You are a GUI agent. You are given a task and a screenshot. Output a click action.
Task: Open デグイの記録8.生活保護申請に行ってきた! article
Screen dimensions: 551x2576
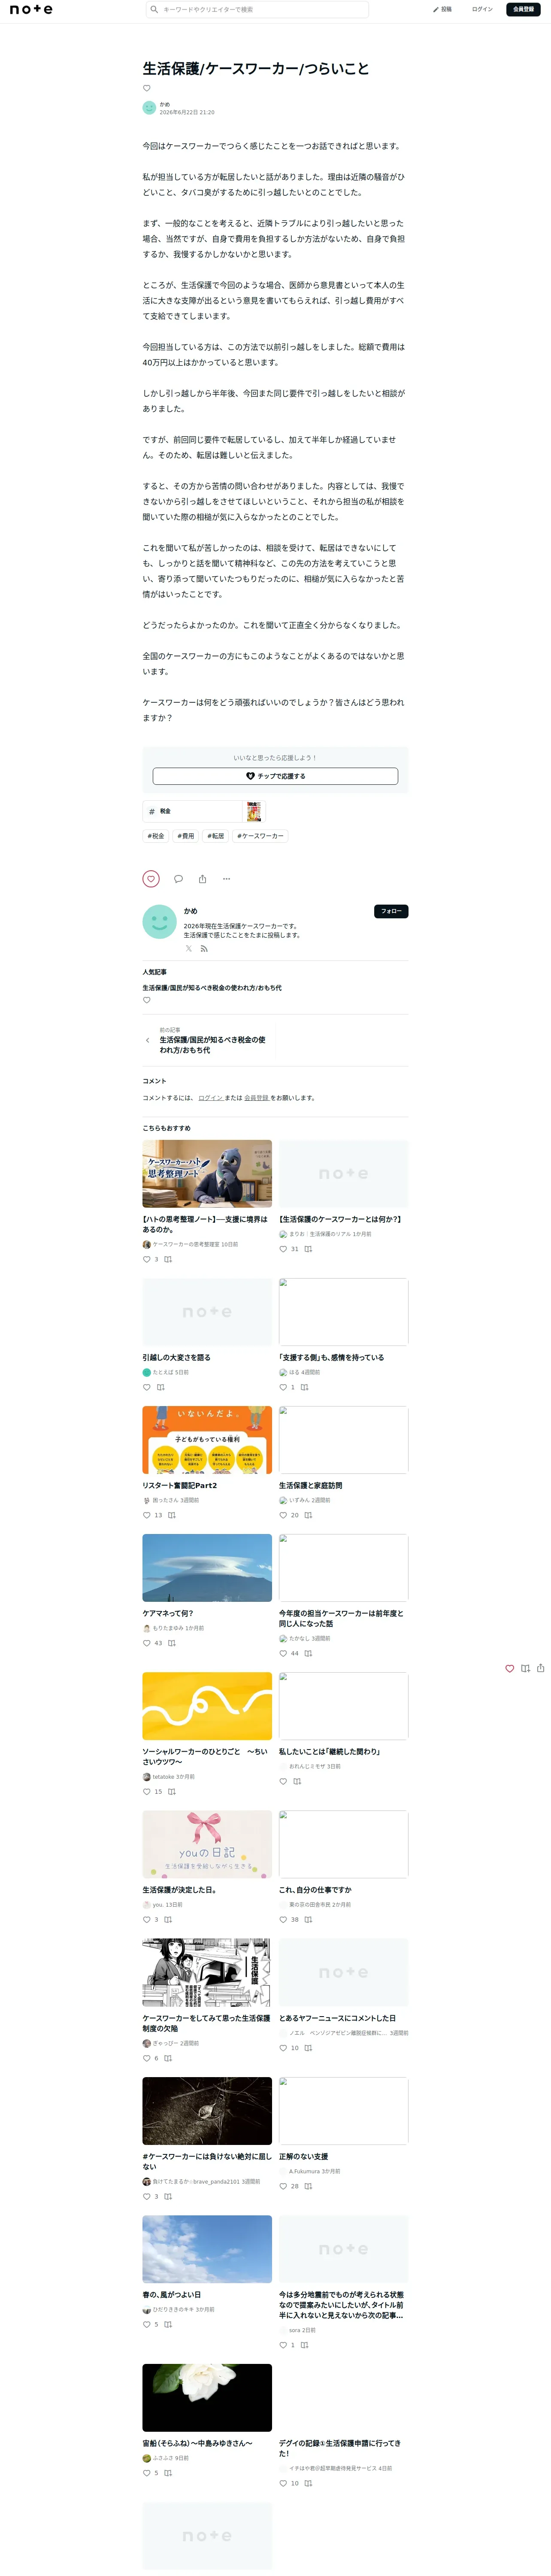[x=340, y=2448]
